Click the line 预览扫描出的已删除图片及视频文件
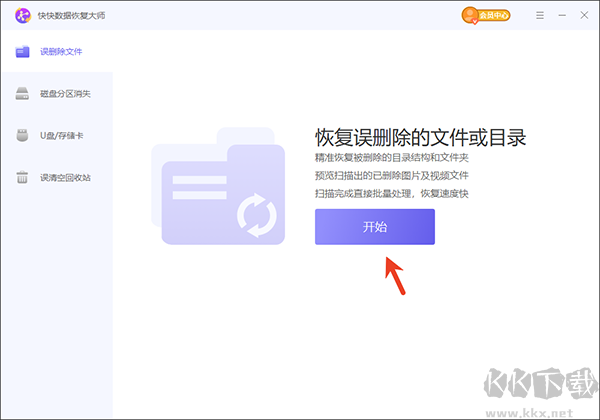This screenshot has width=600, height=420. pos(391,176)
